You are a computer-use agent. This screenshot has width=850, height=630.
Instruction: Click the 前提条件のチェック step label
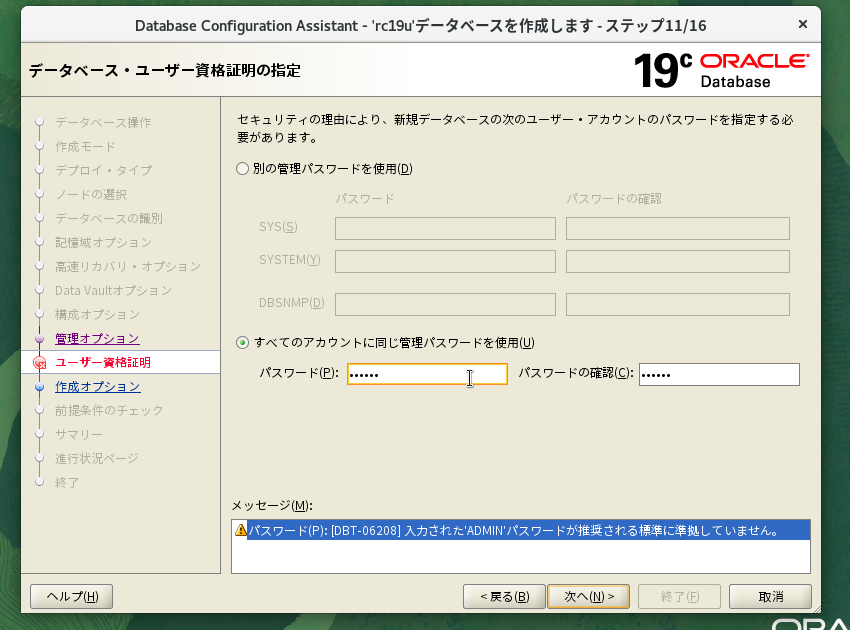pos(109,410)
